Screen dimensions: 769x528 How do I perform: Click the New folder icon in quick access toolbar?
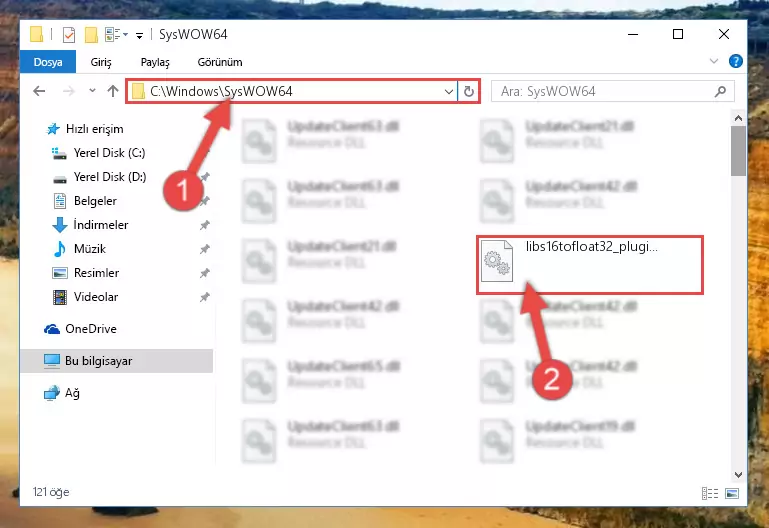tap(91, 35)
